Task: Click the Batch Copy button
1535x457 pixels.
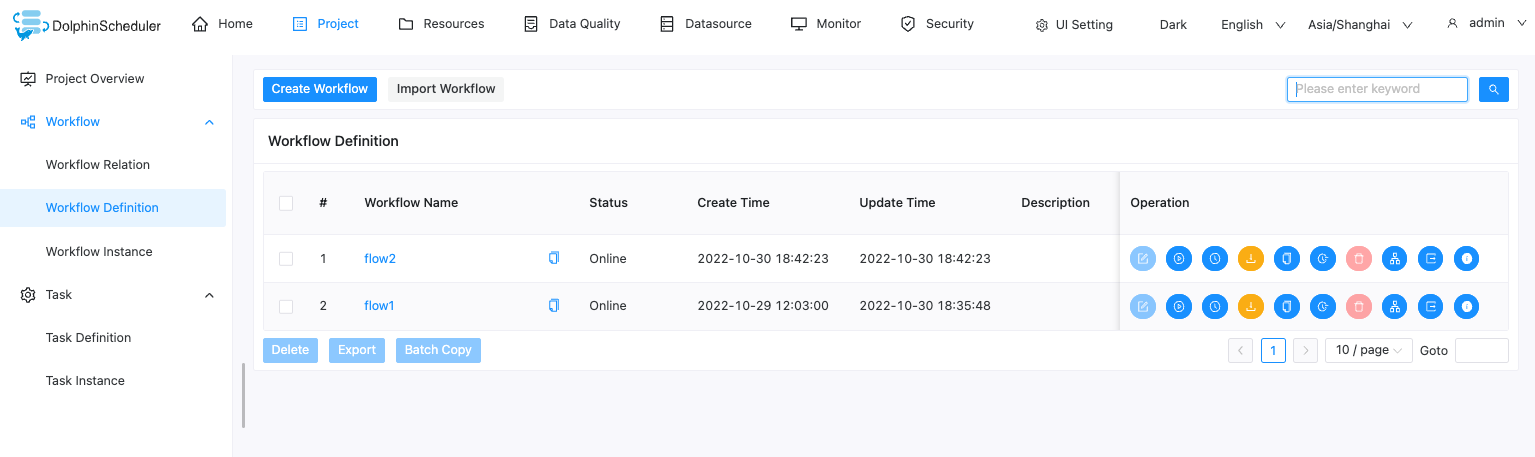Action: [x=438, y=350]
